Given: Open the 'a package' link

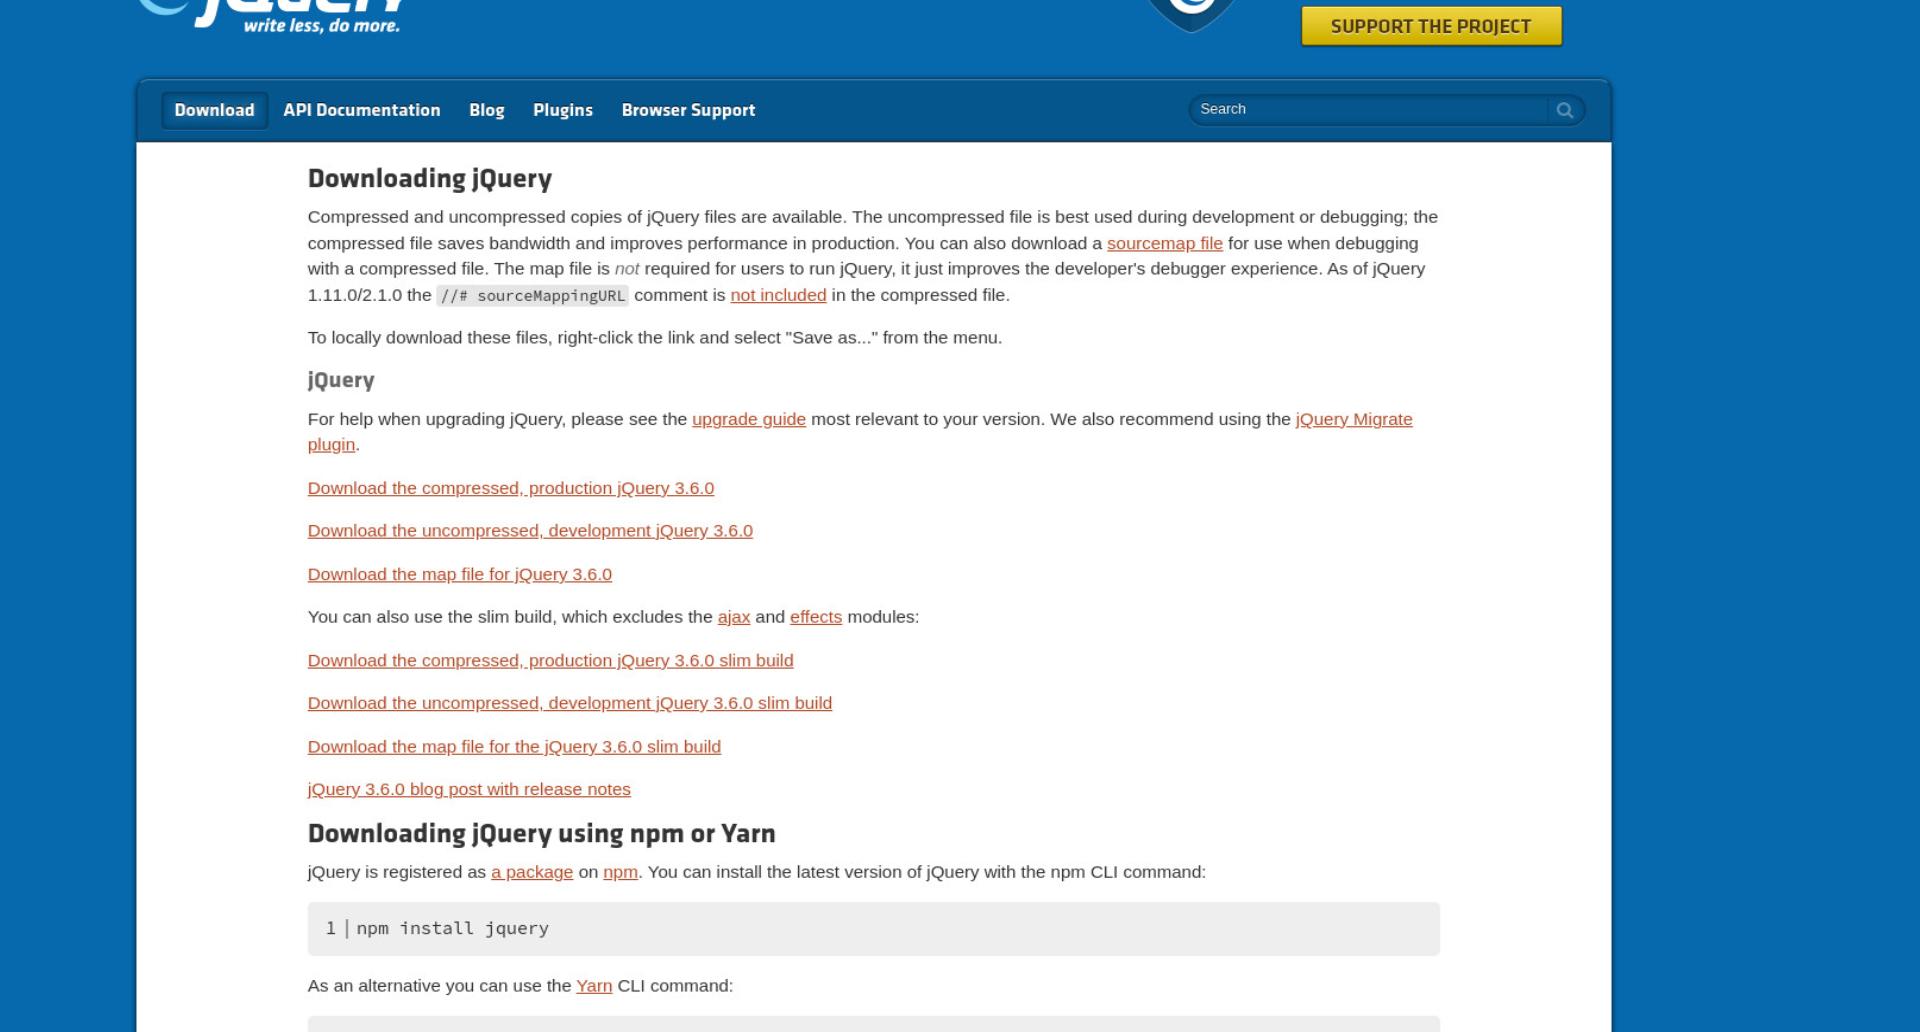Looking at the screenshot, I should (x=532, y=872).
